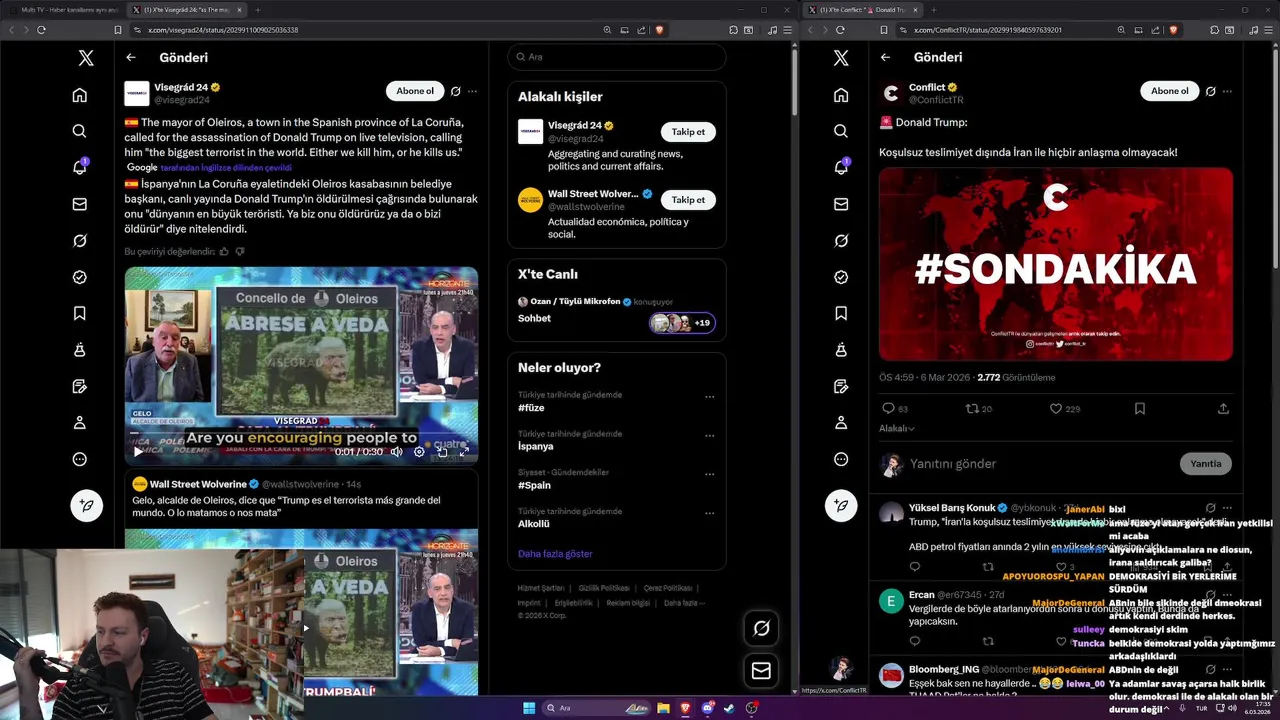Viewport: 1280px width, 720px height.
Task: Like the Conflict post with 229 likes
Action: click(1056, 409)
